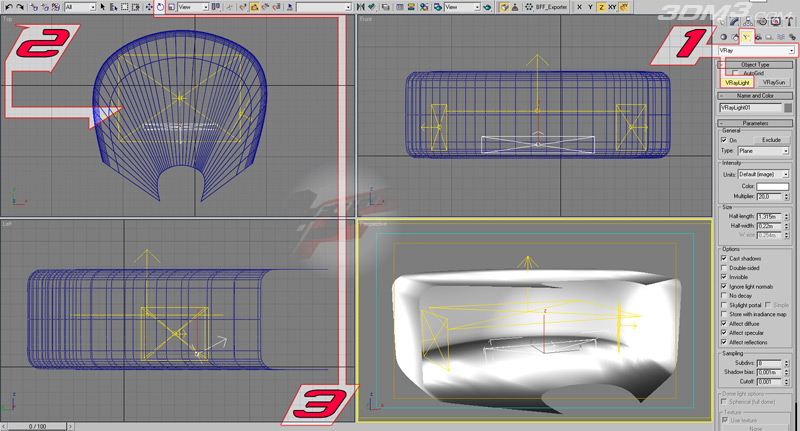Open the VRay light category dropdown
Image resolution: width=800 pixels, height=431 pixels.
coord(790,50)
